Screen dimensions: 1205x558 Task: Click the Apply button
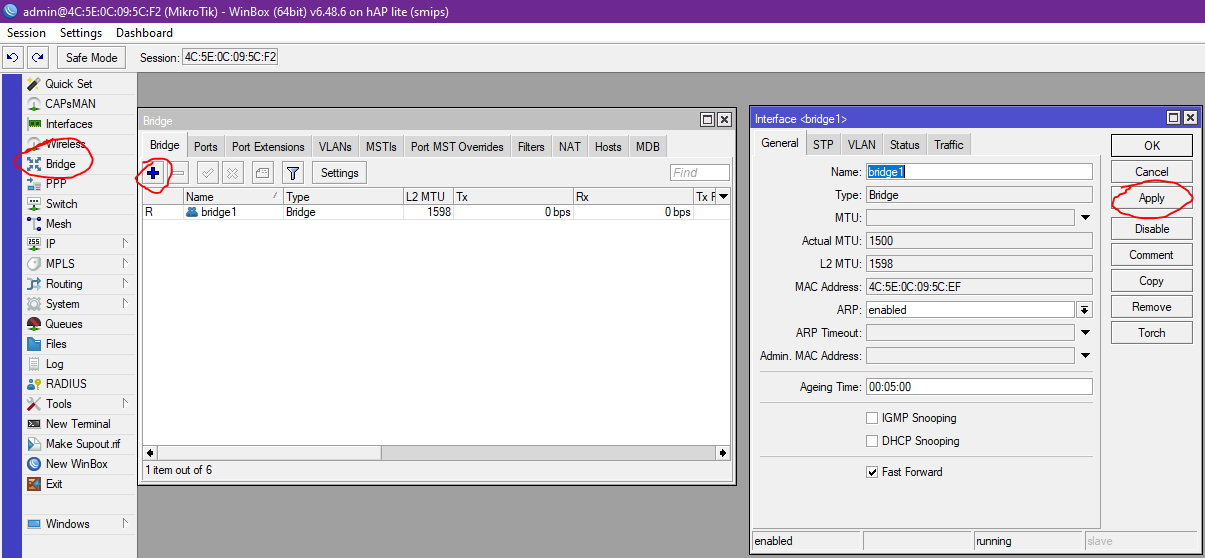(1152, 198)
